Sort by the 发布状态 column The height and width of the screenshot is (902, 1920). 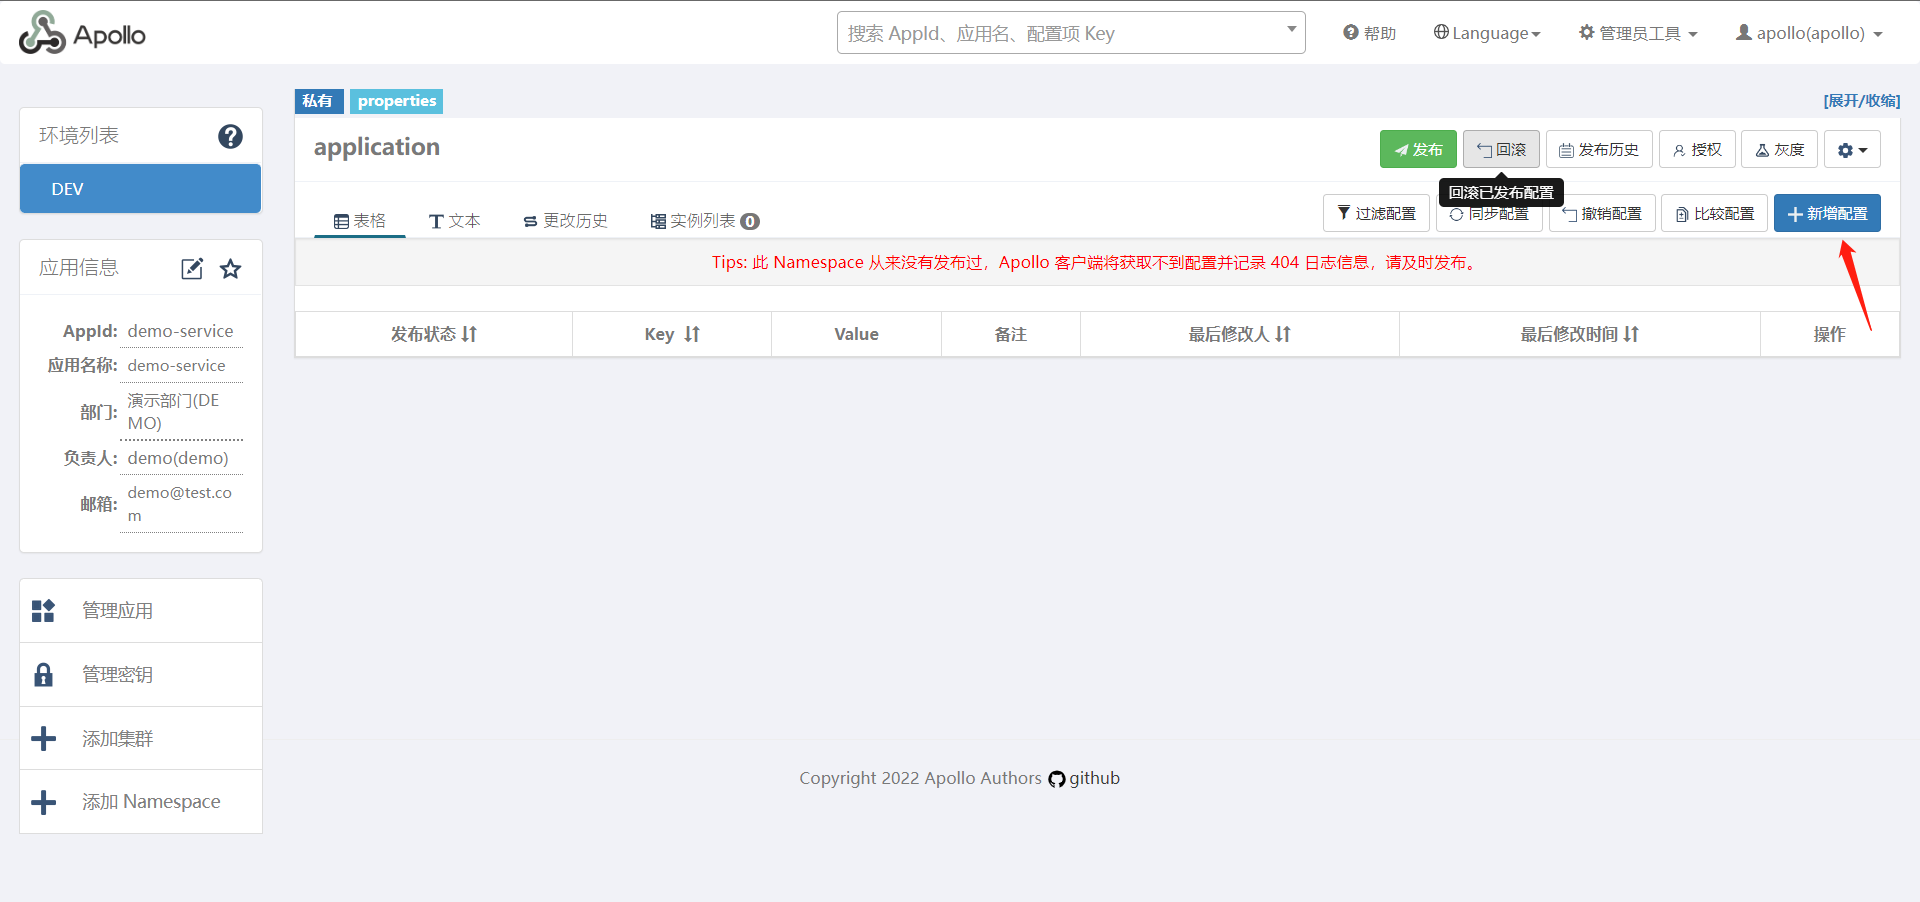[434, 334]
